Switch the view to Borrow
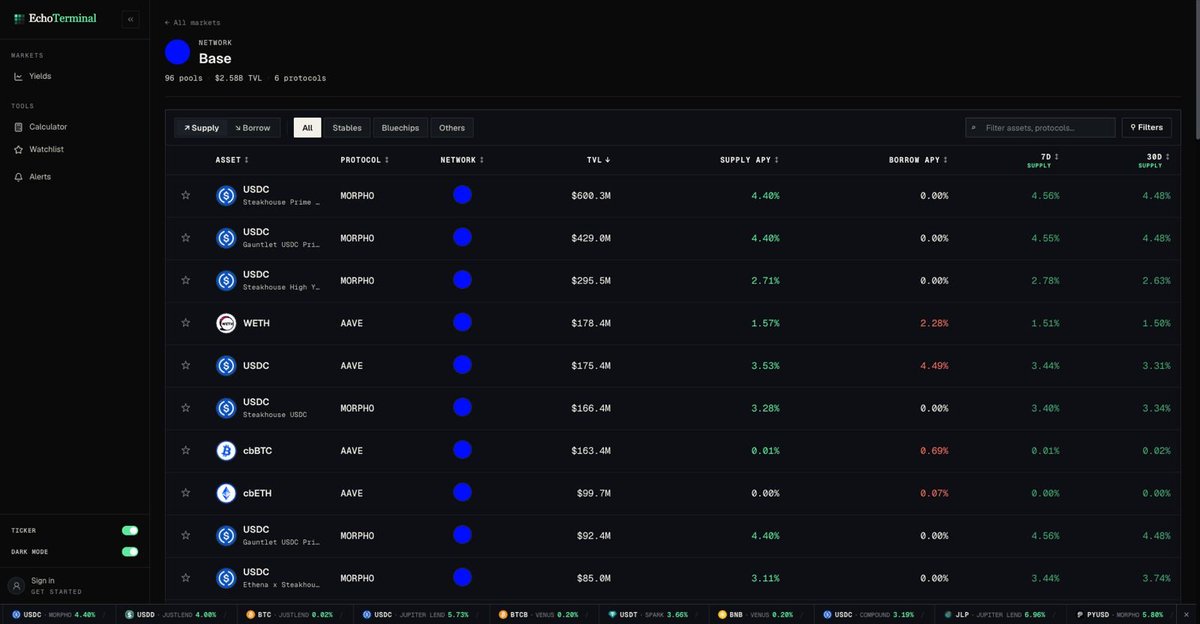Screen dimensions: 1200x624 click(x=252, y=128)
